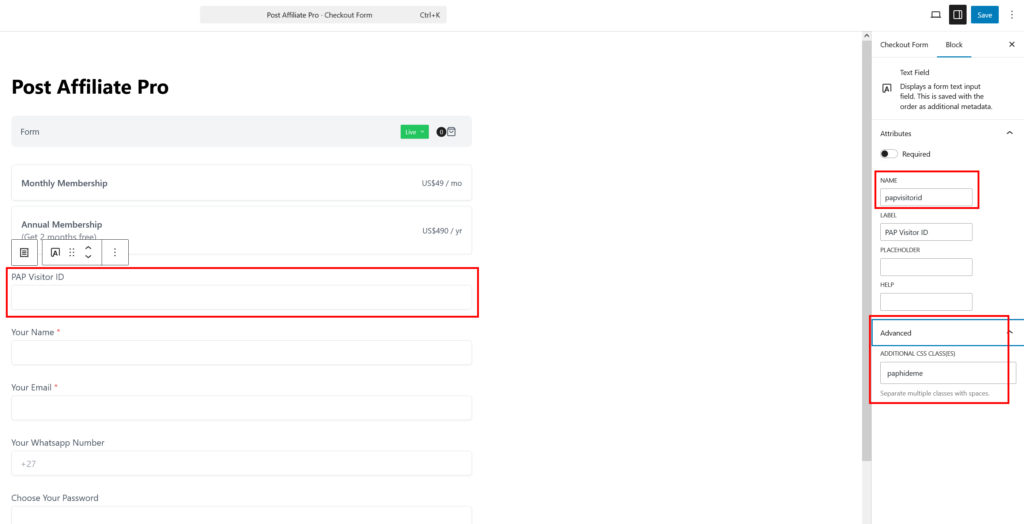Click the Save button
Image resolution: width=1024 pixels, height=524 pixels.
pos(984,15)
